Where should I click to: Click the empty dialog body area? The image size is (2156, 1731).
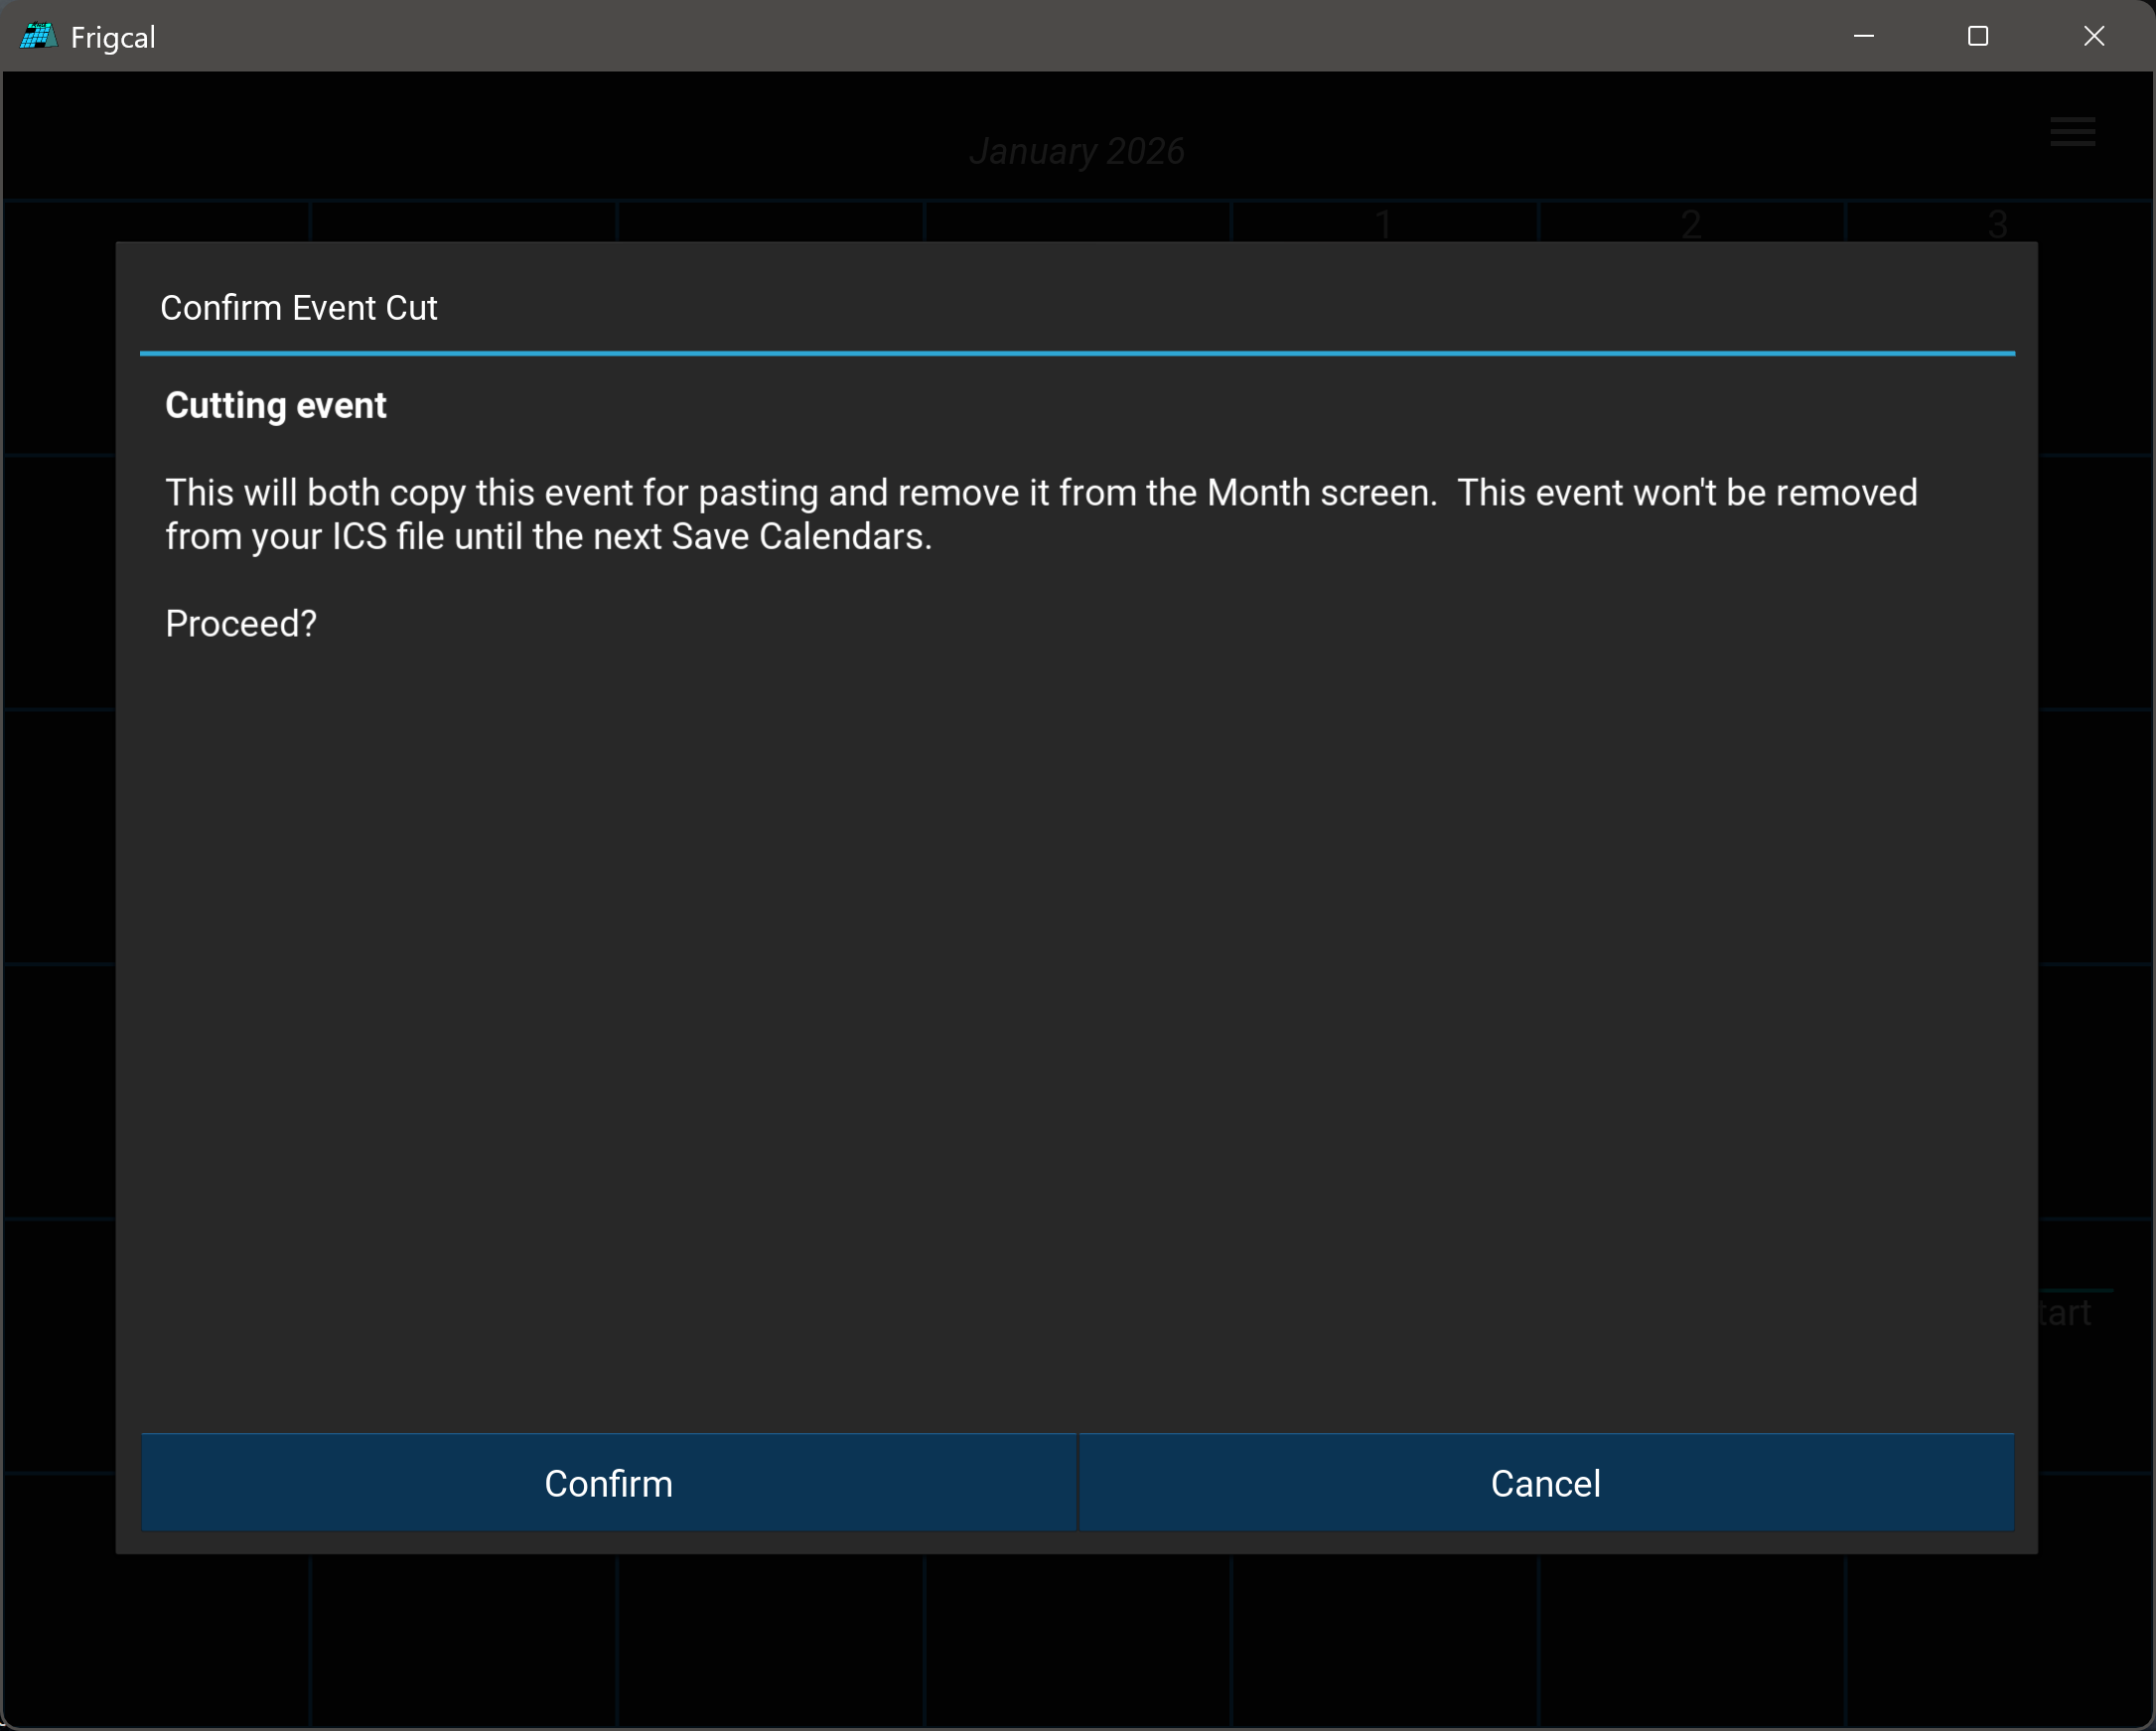point(1076,1000)
